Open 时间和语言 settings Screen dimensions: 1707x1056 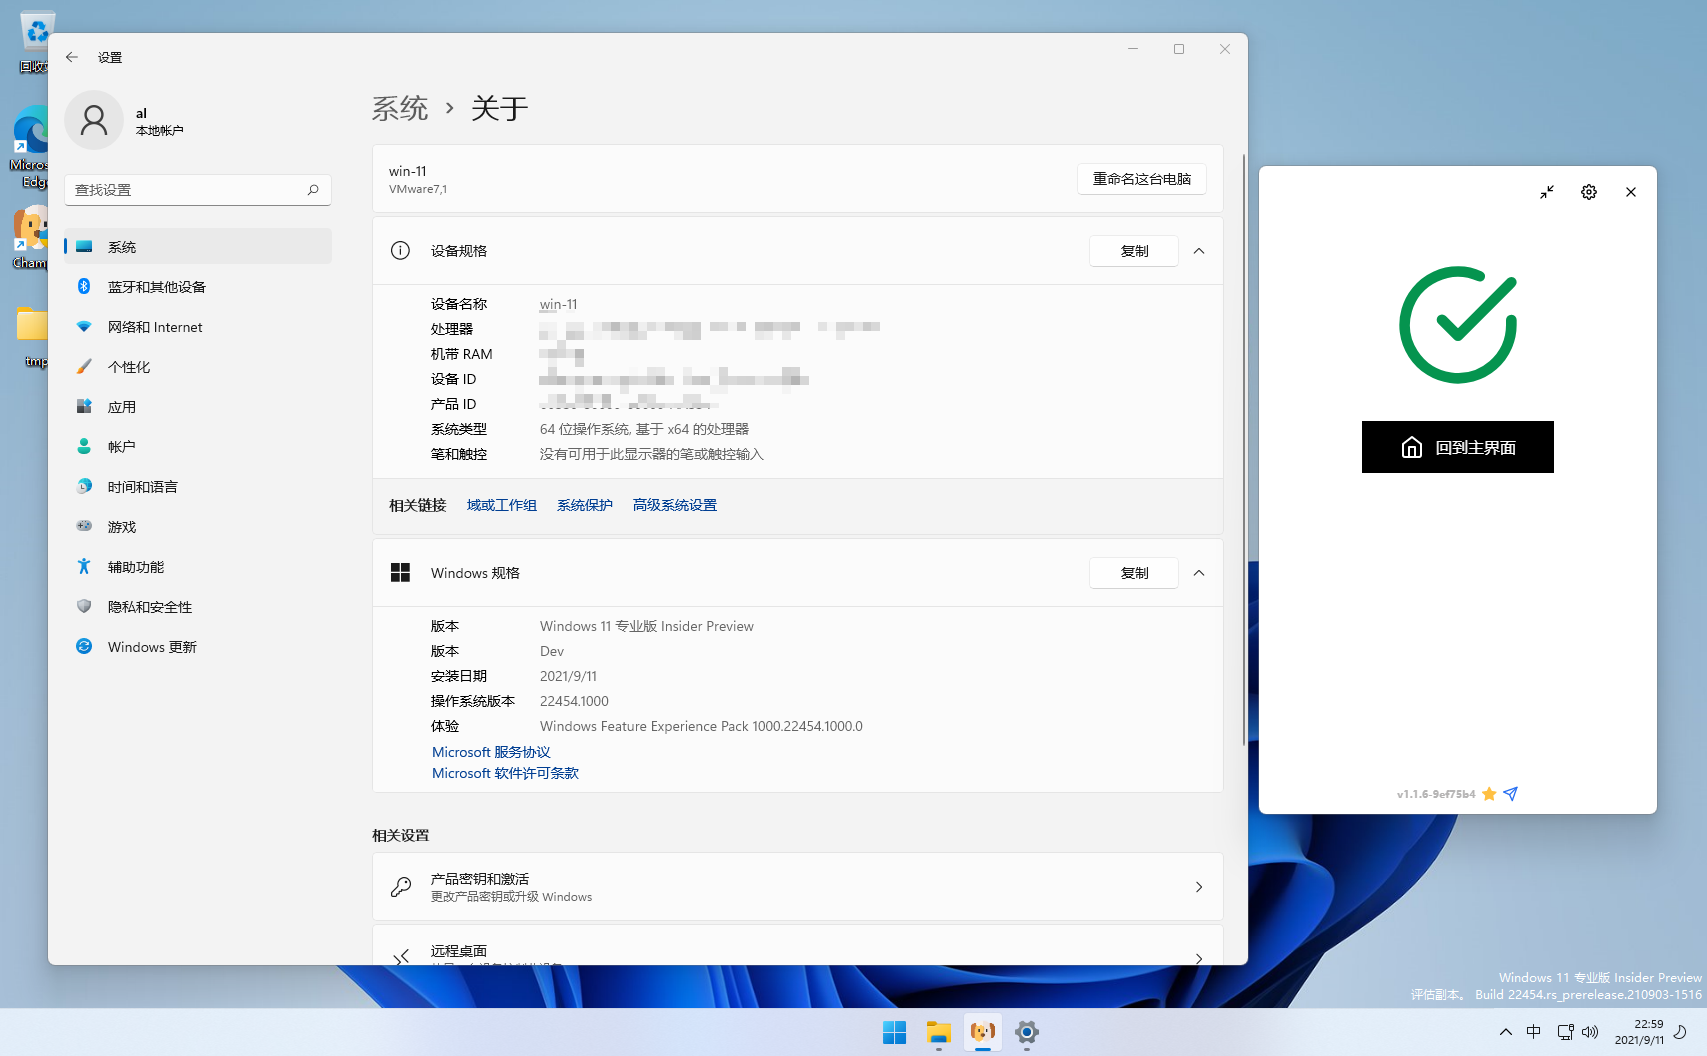point(198,487)
